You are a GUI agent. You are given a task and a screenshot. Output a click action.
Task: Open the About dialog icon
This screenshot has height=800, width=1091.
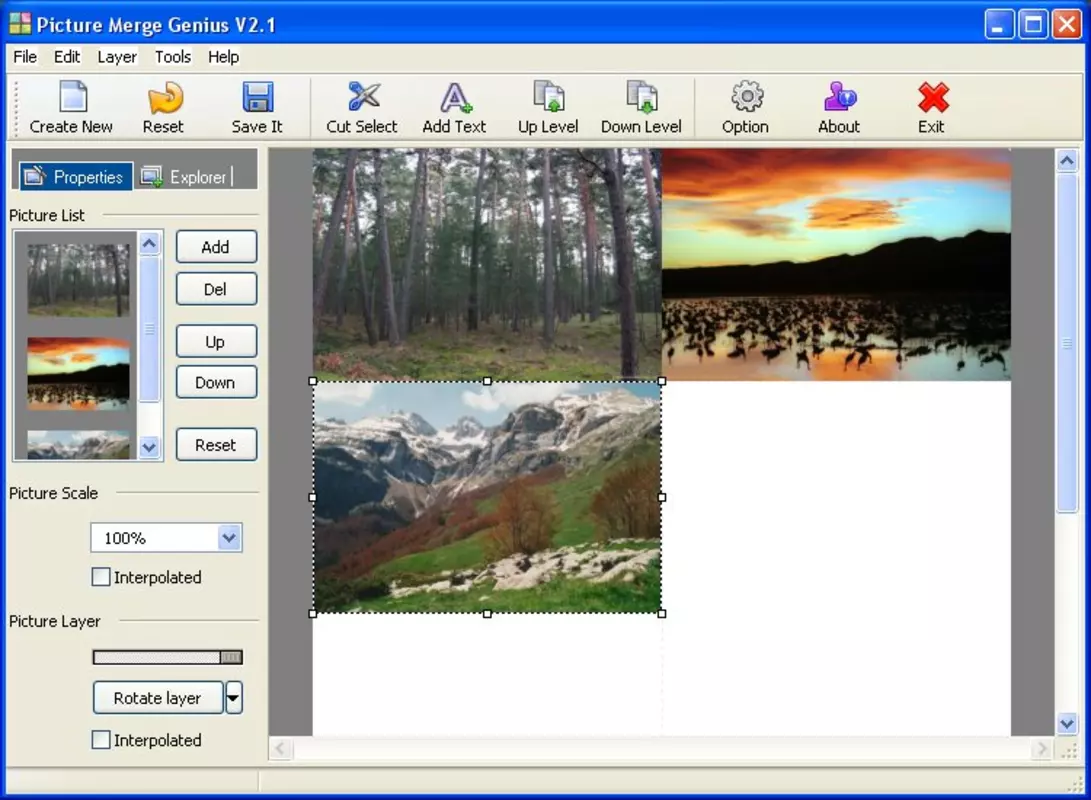click(839, 97)
